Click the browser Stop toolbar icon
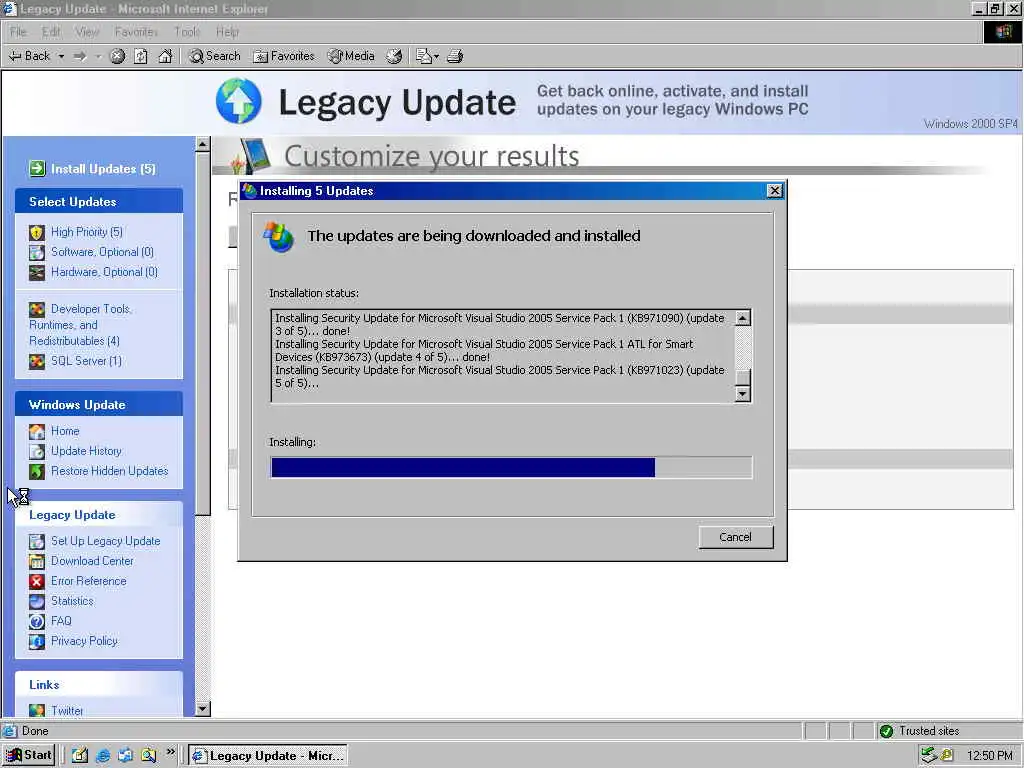Viewport: 1024px width, 768px height. click(117, 56)
